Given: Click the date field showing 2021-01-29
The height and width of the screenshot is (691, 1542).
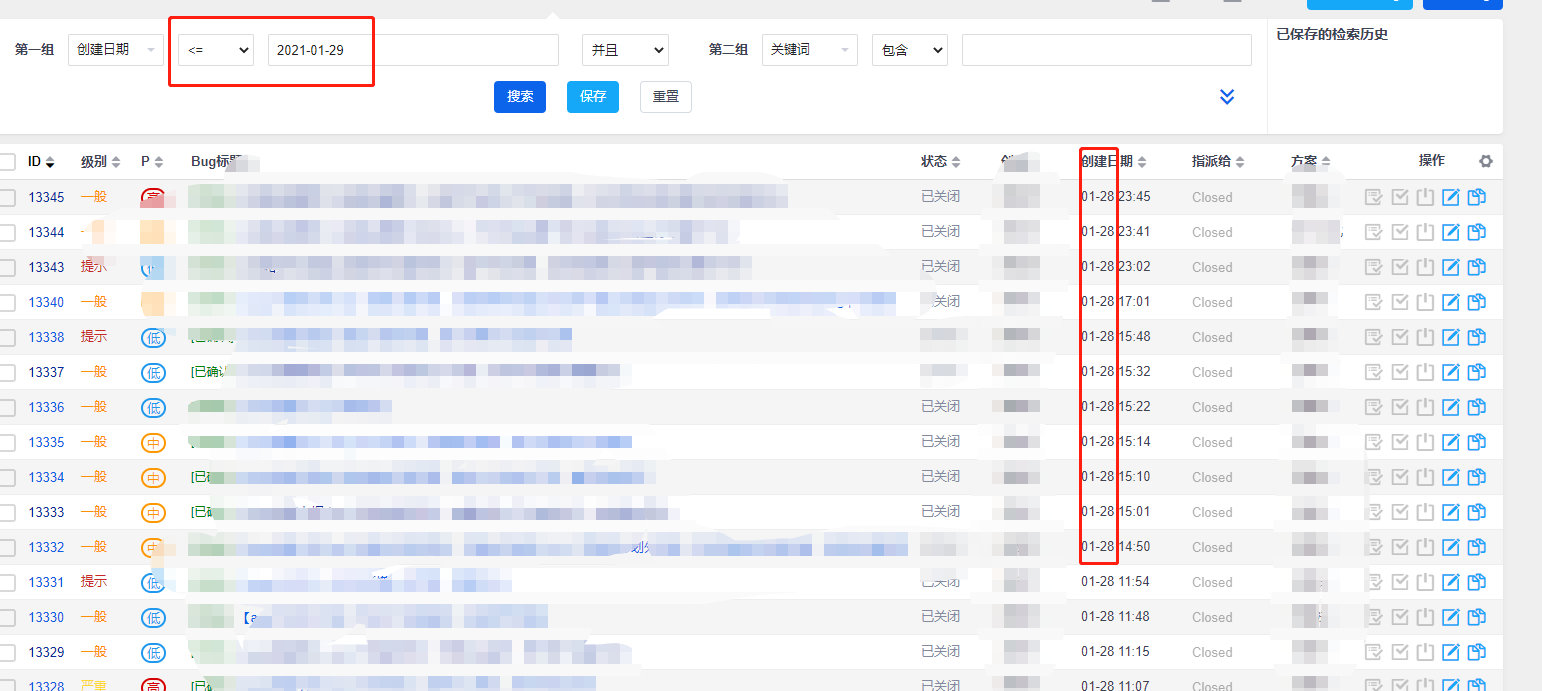Looking at the screenshot, I should pyautogui.click(x=413, y=50).
